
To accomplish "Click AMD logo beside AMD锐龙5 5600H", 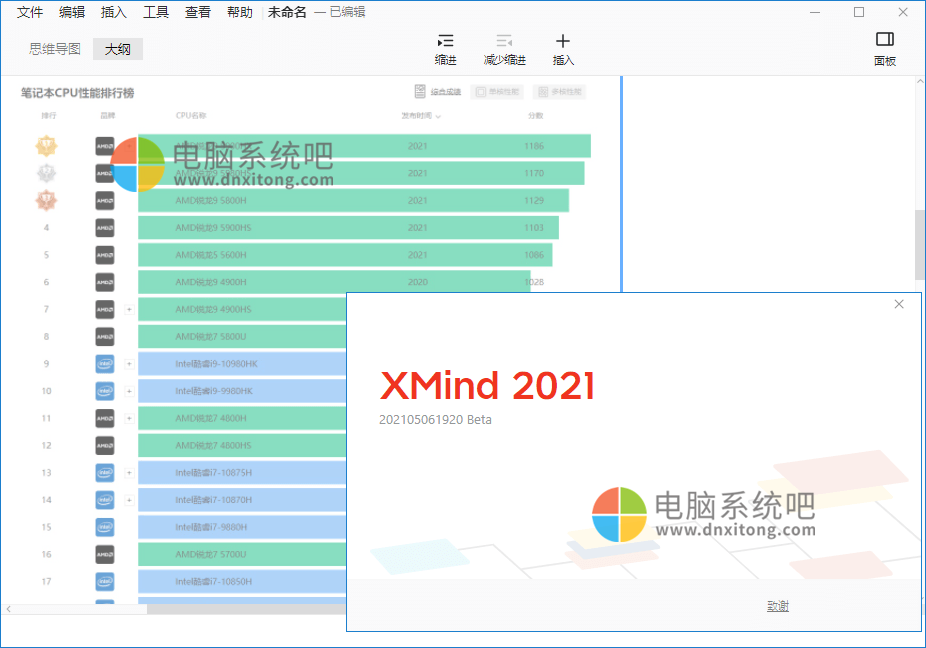I will (x=105, y=255).
